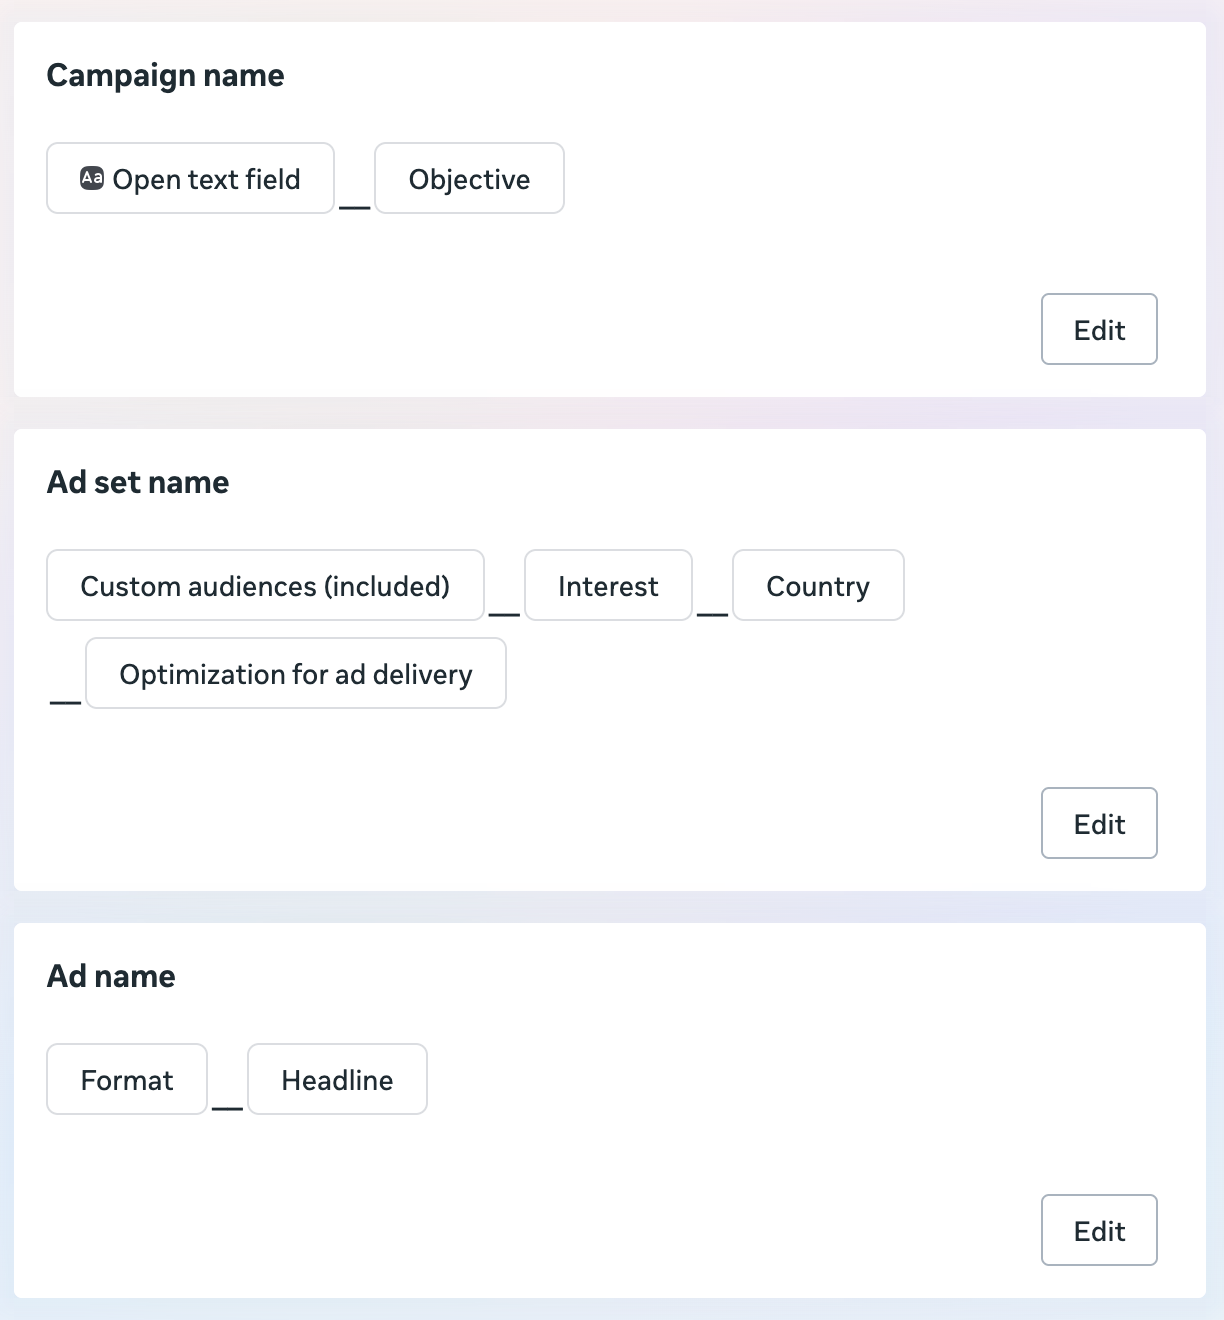Click the Campaign name heading

click(165, 76)
